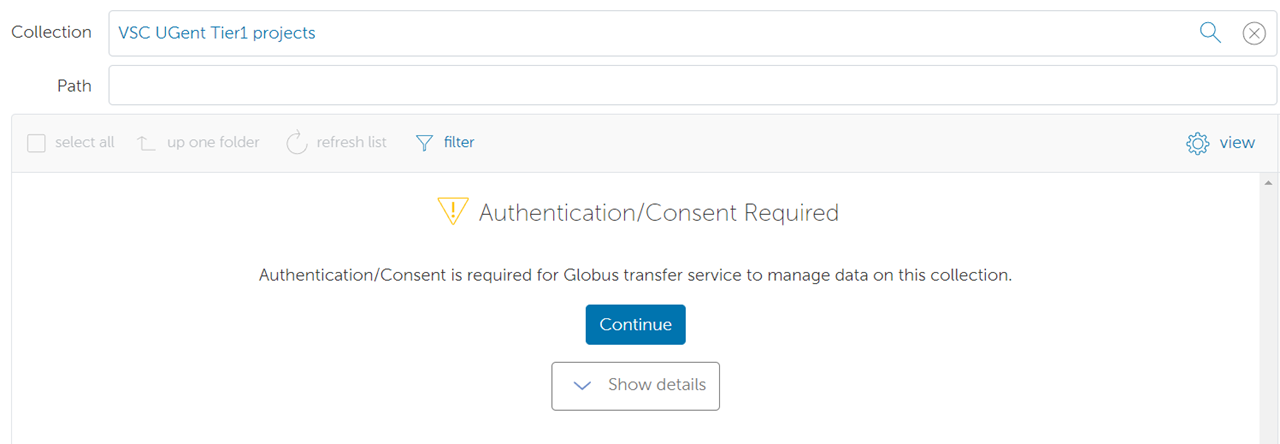1280x444 pixels.
Task: Tick the select all checkbox
Action: click(36, 143)
